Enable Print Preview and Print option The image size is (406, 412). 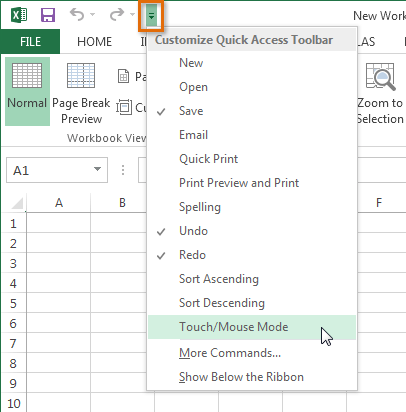(x=252, y=183)
